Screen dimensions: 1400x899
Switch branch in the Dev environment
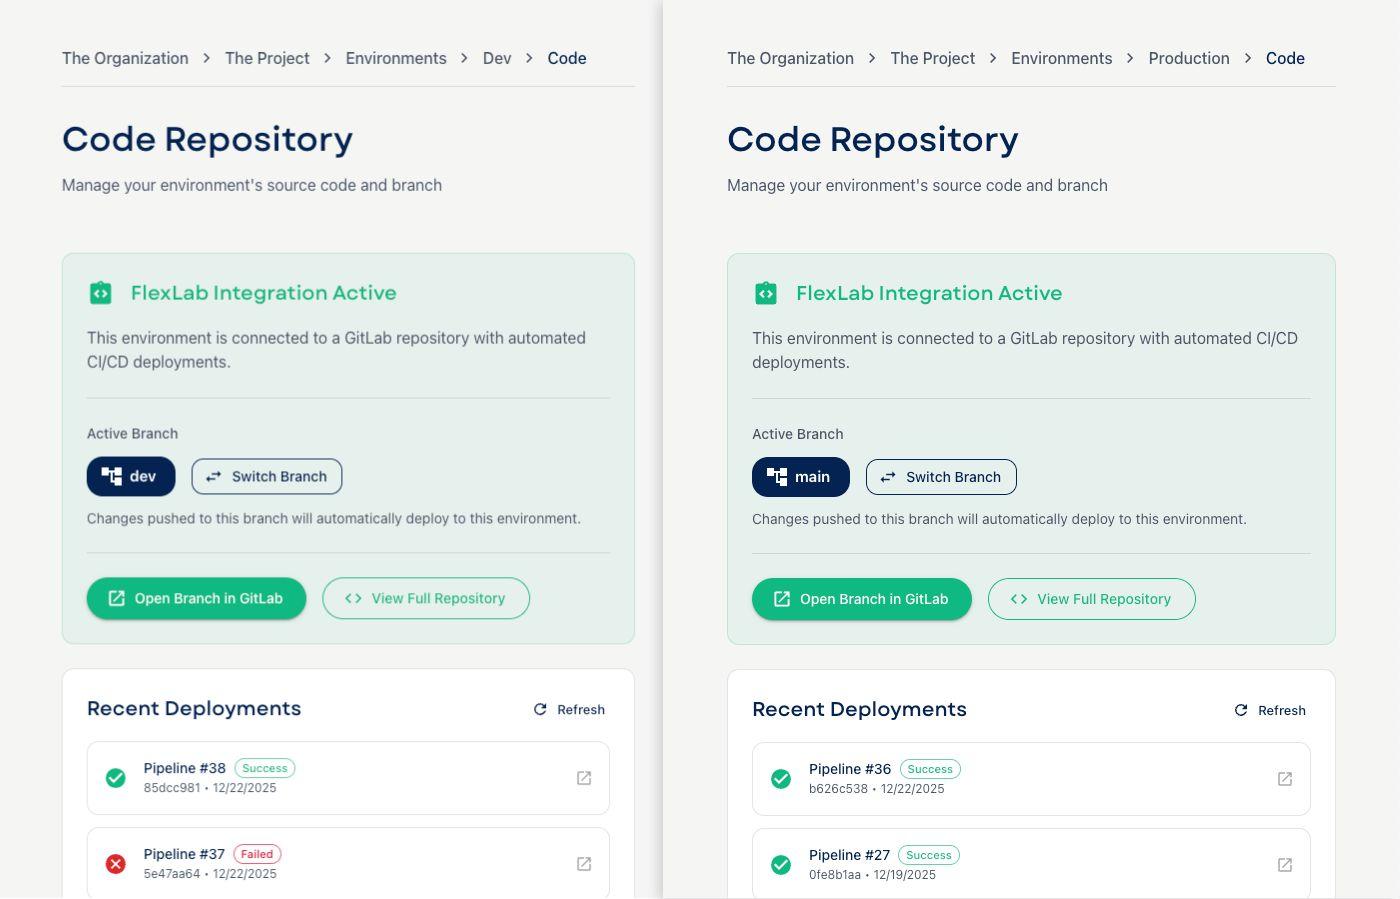coord(267,476)
